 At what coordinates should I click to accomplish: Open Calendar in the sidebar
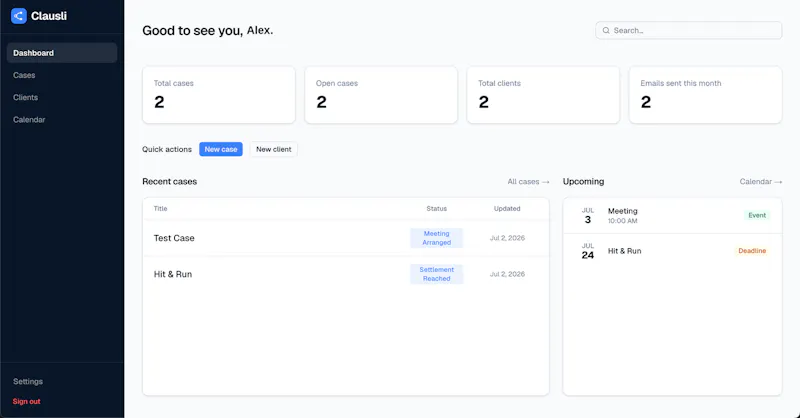29,119
